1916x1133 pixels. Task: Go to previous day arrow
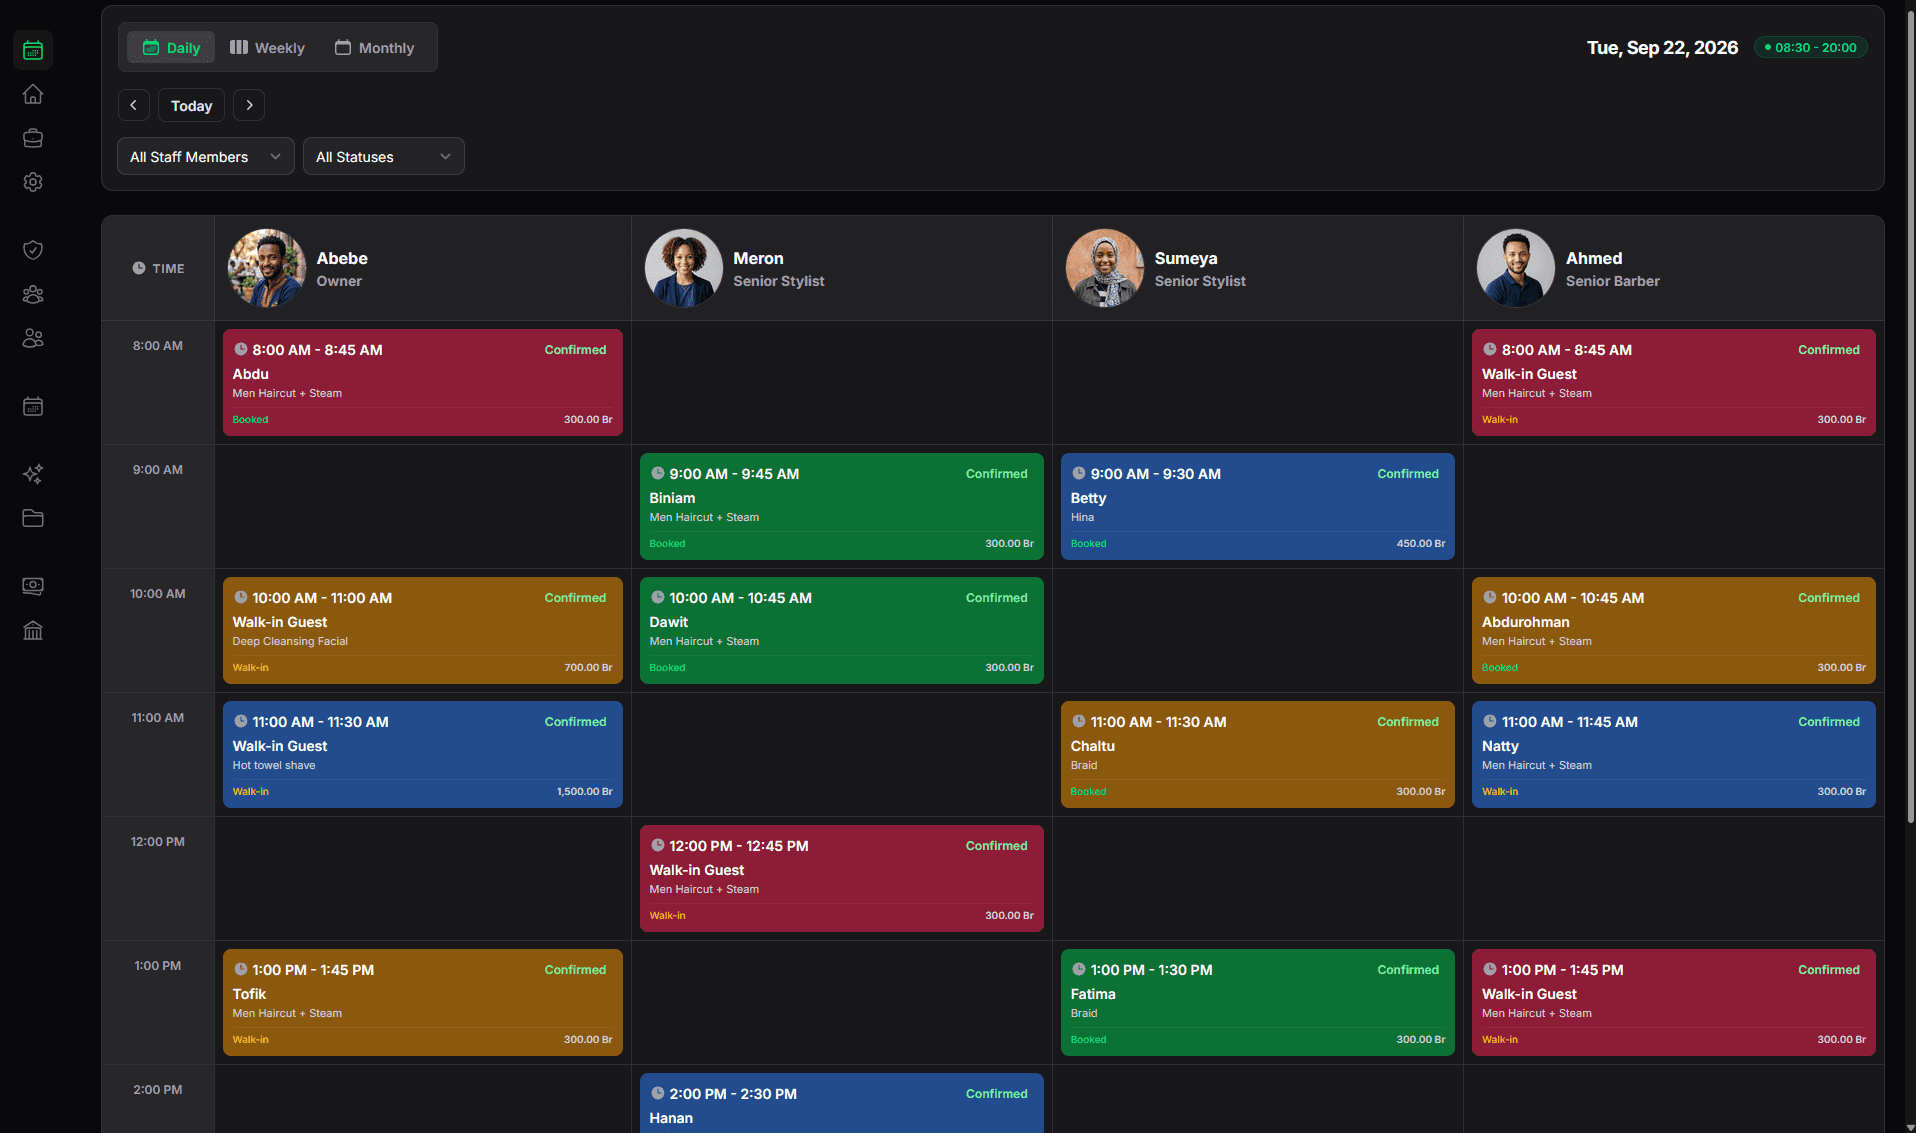134,105
